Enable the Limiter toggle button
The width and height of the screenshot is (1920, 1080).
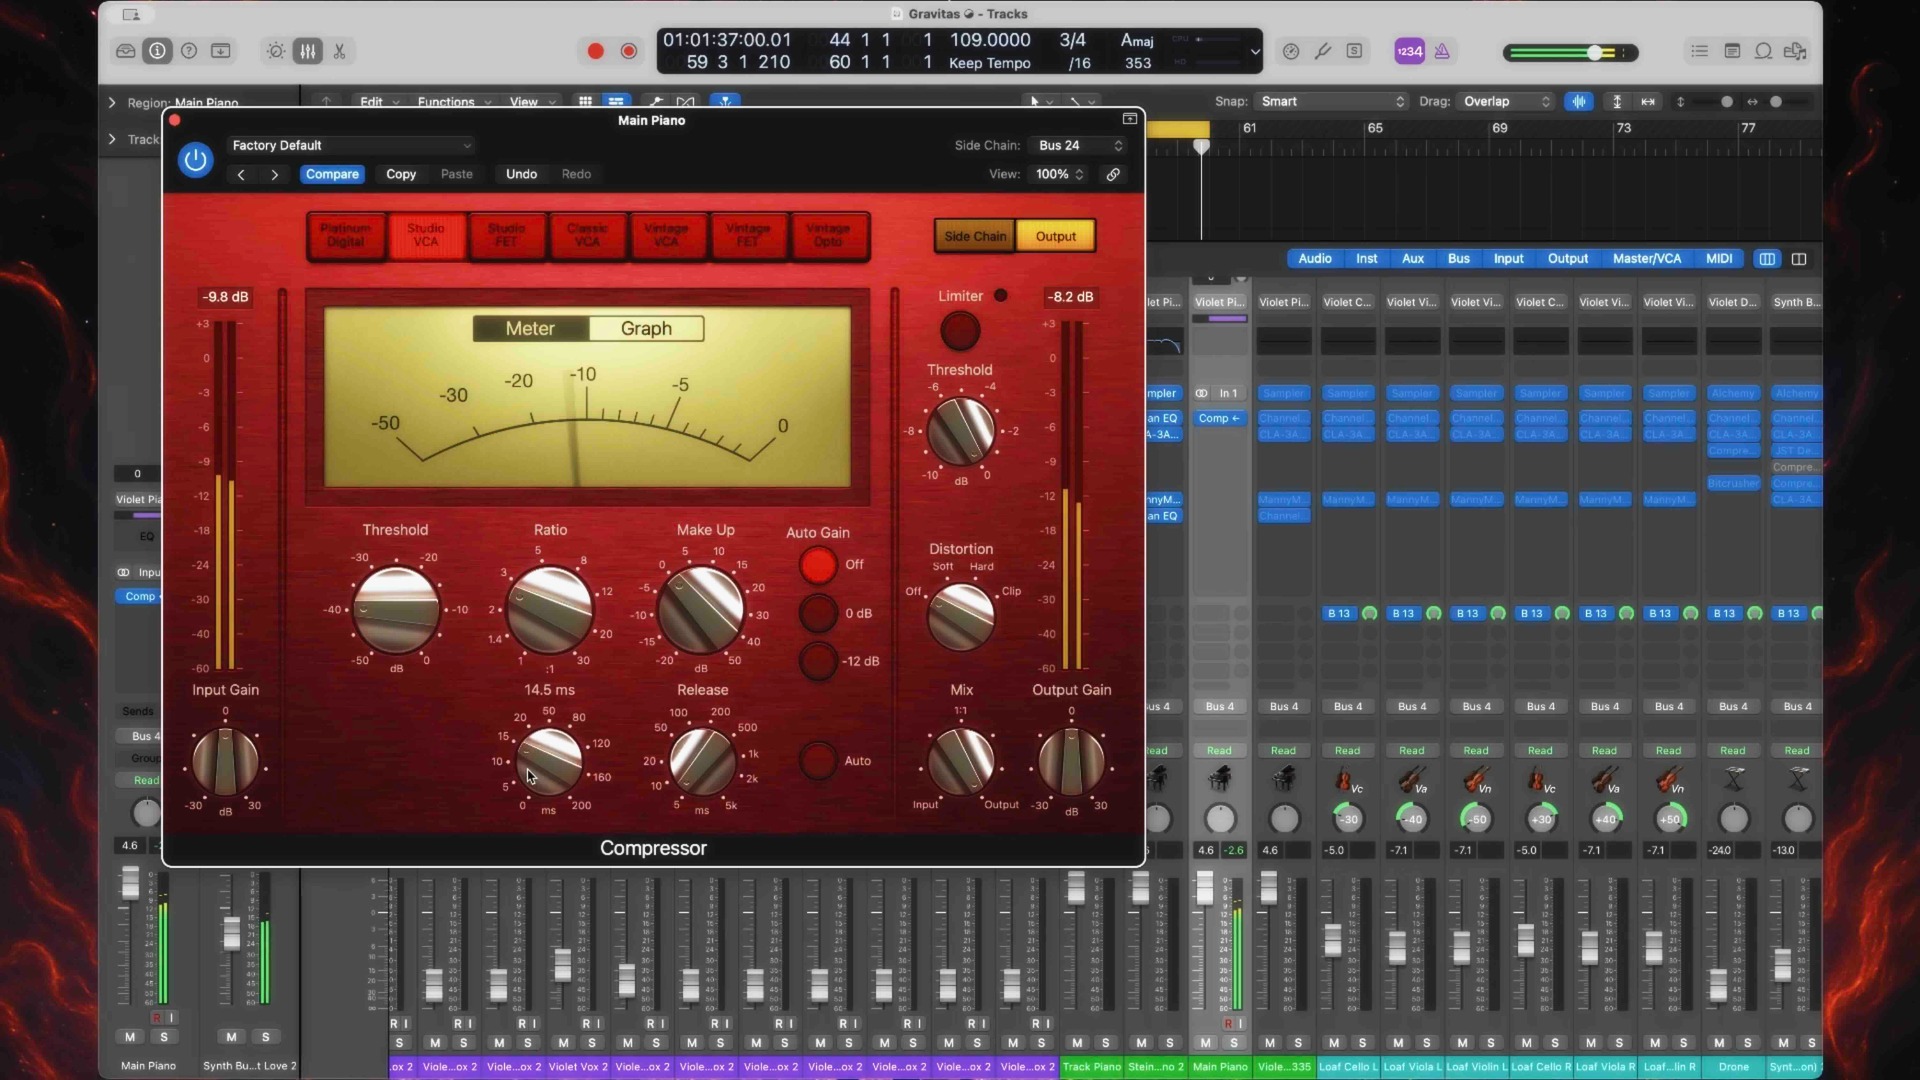pyautogui.click(x=959, y=331)
